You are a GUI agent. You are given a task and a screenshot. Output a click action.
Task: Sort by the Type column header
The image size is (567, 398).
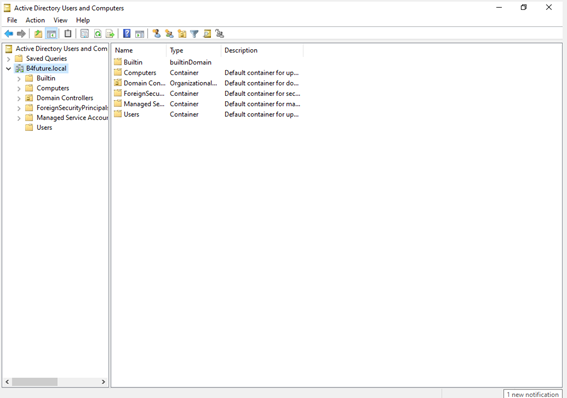193,50
